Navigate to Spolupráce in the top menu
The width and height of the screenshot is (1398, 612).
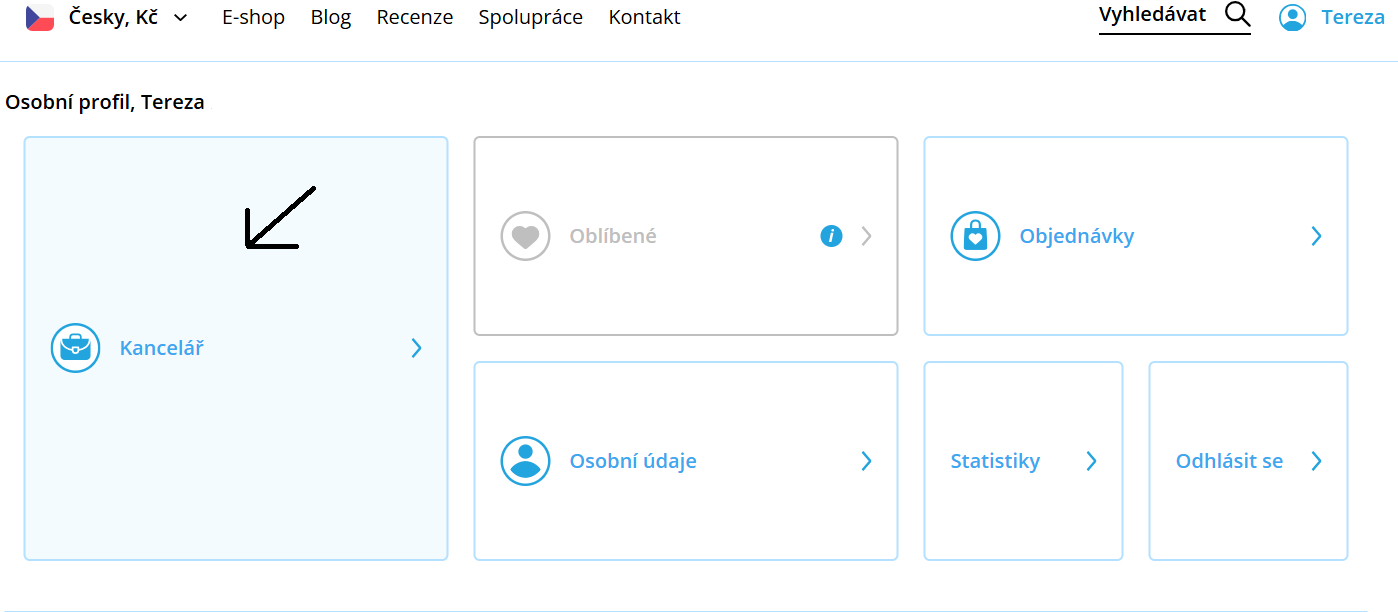(530, 17)
